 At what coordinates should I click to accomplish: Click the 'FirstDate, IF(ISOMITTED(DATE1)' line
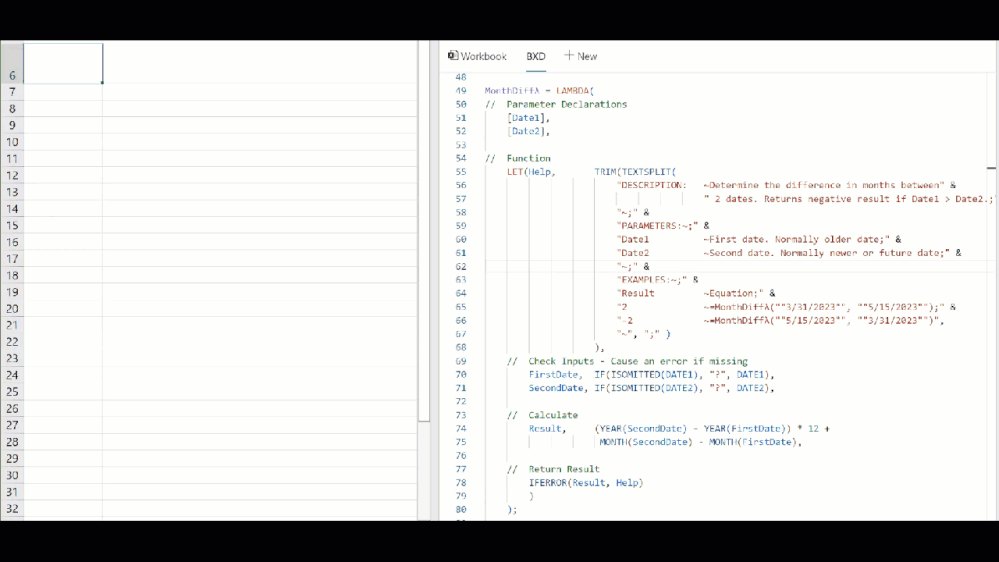click(651, 375)
